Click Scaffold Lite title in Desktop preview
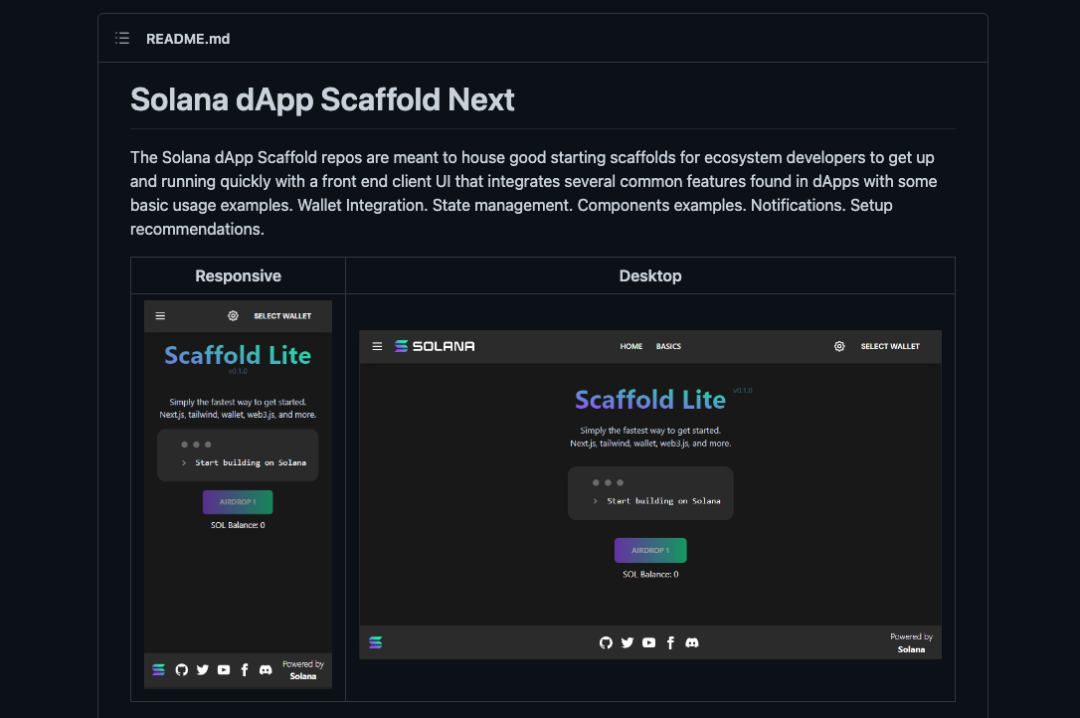 pos(650,400)
